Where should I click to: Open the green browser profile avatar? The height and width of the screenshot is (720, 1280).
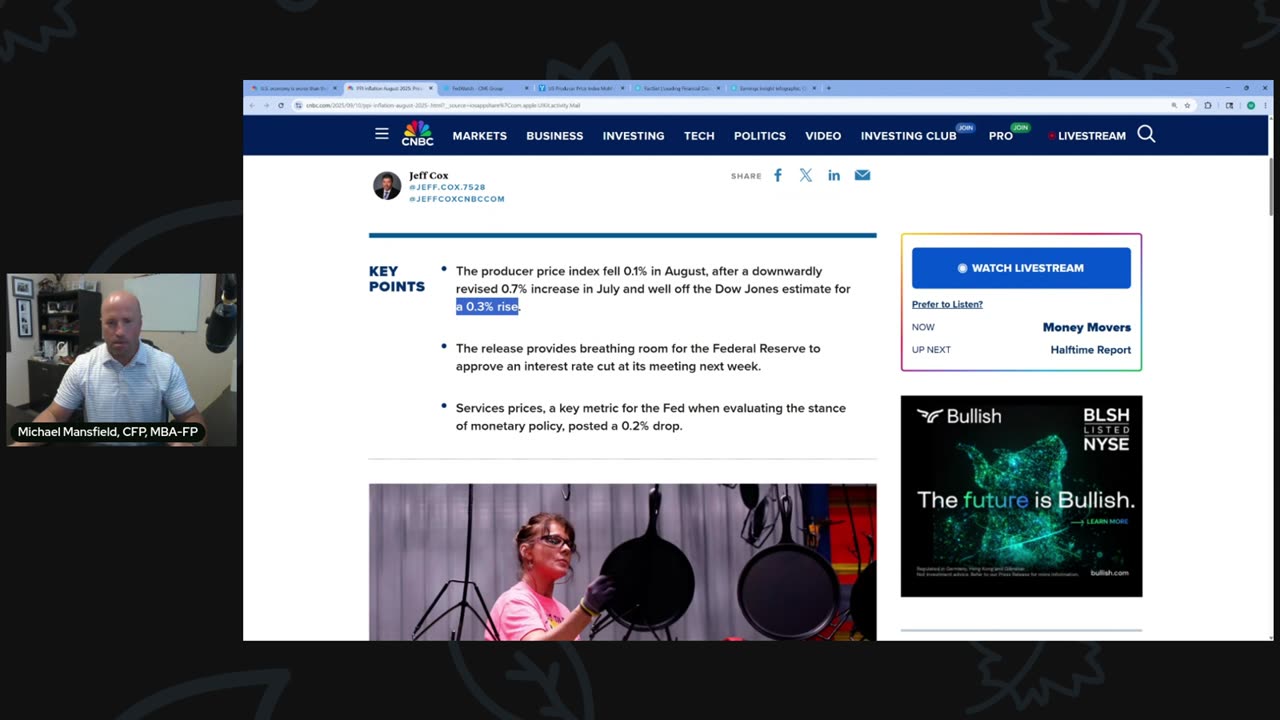(x=1250, y=105)
